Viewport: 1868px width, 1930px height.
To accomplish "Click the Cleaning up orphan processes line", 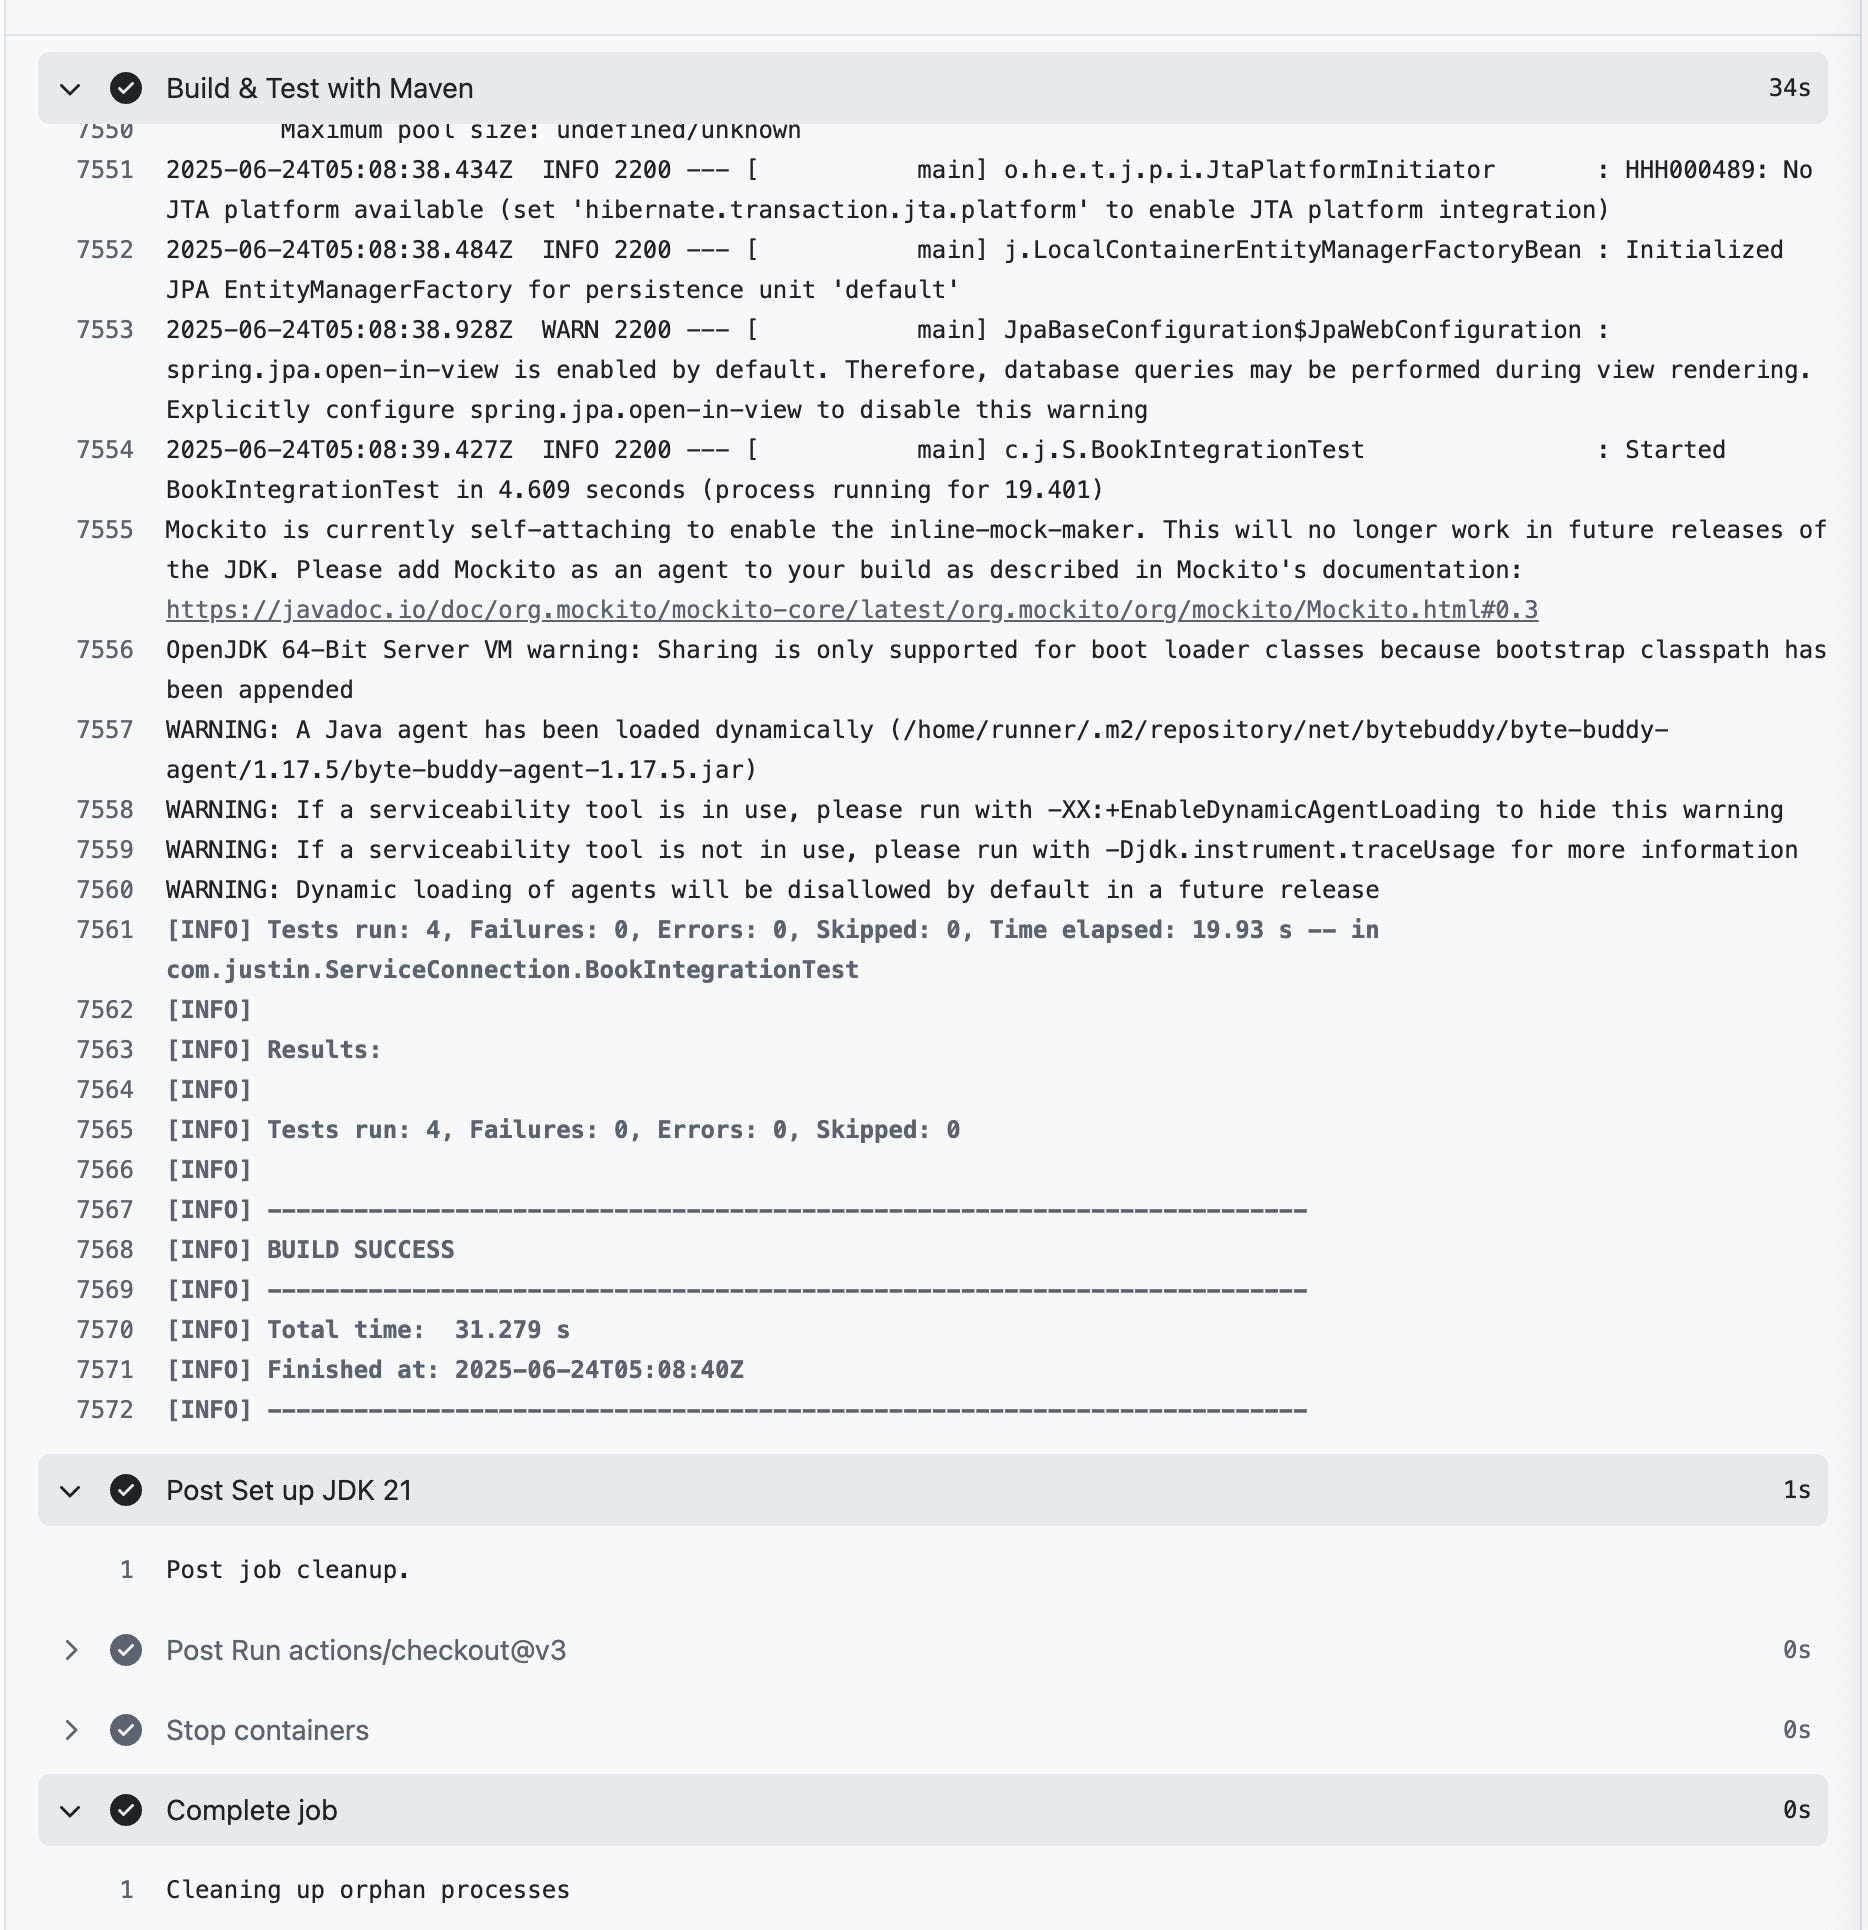I will point(368,1890).
